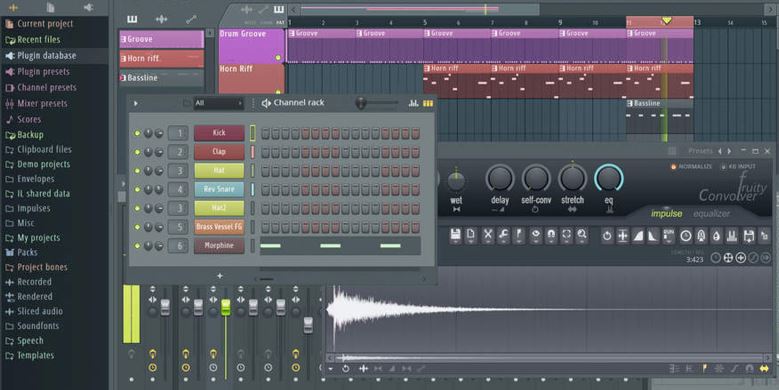Click the speaker icon beside Channel rack title
Viewport: 779px width, 390px height.
tap(266, 103)
